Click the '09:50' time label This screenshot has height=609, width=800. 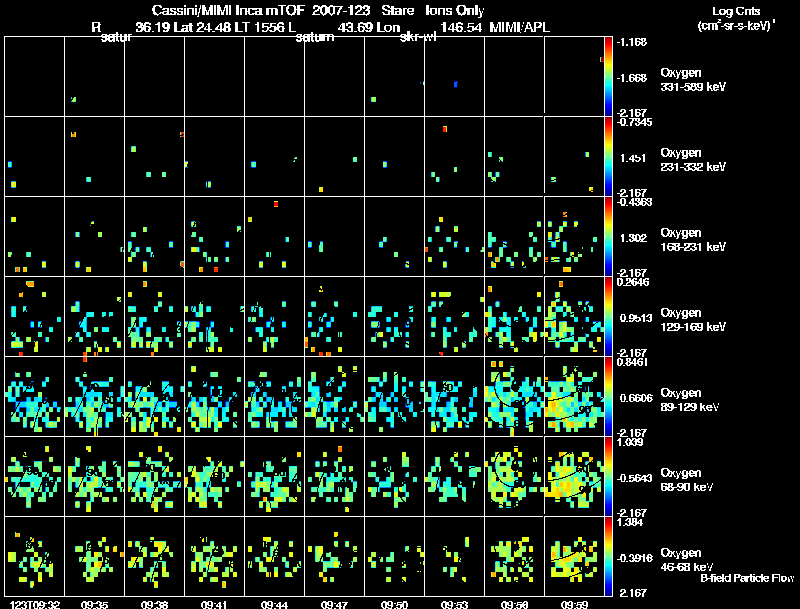click(x=394, y=604)
